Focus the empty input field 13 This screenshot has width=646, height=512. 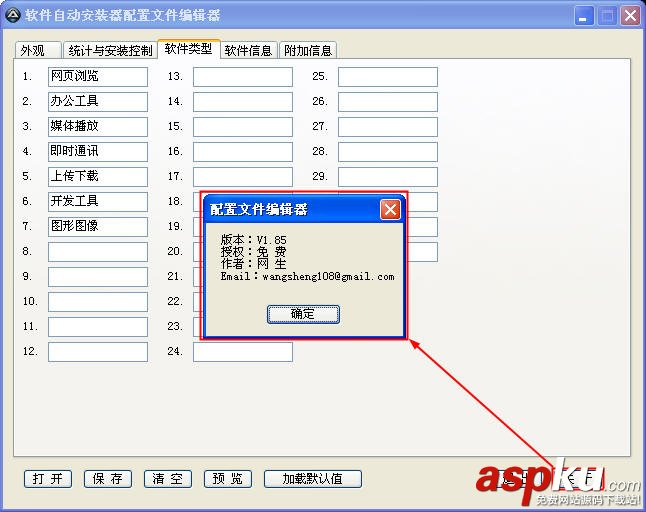(x=243, y=77)
